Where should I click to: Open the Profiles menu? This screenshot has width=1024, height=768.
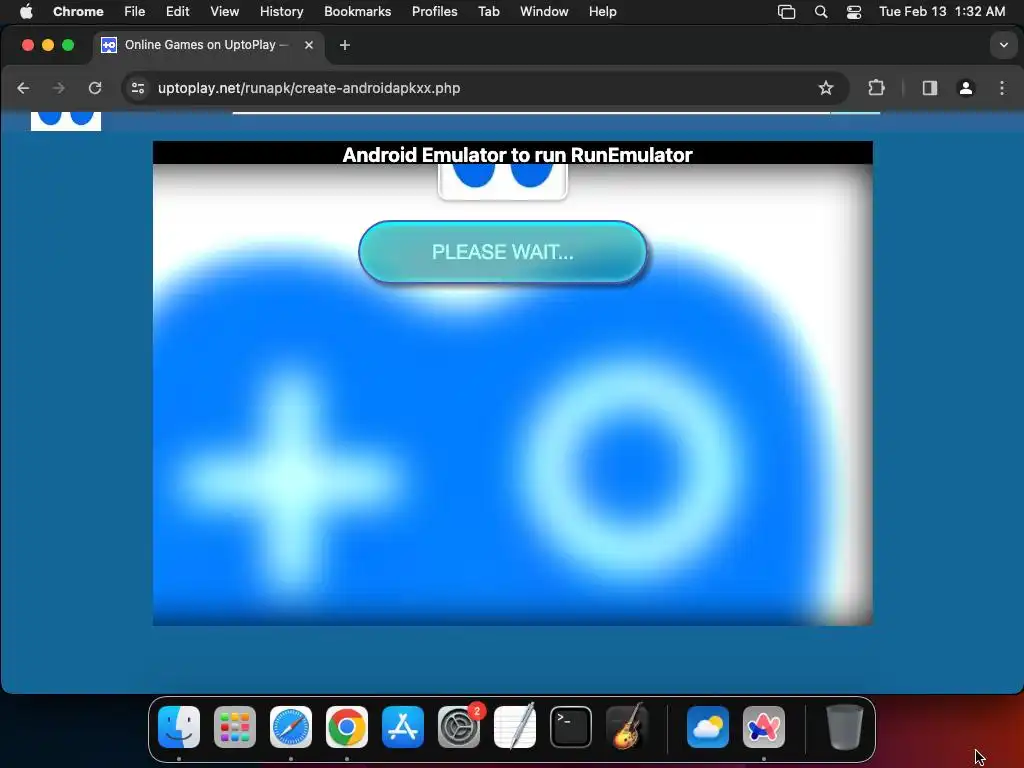[434, 12]
